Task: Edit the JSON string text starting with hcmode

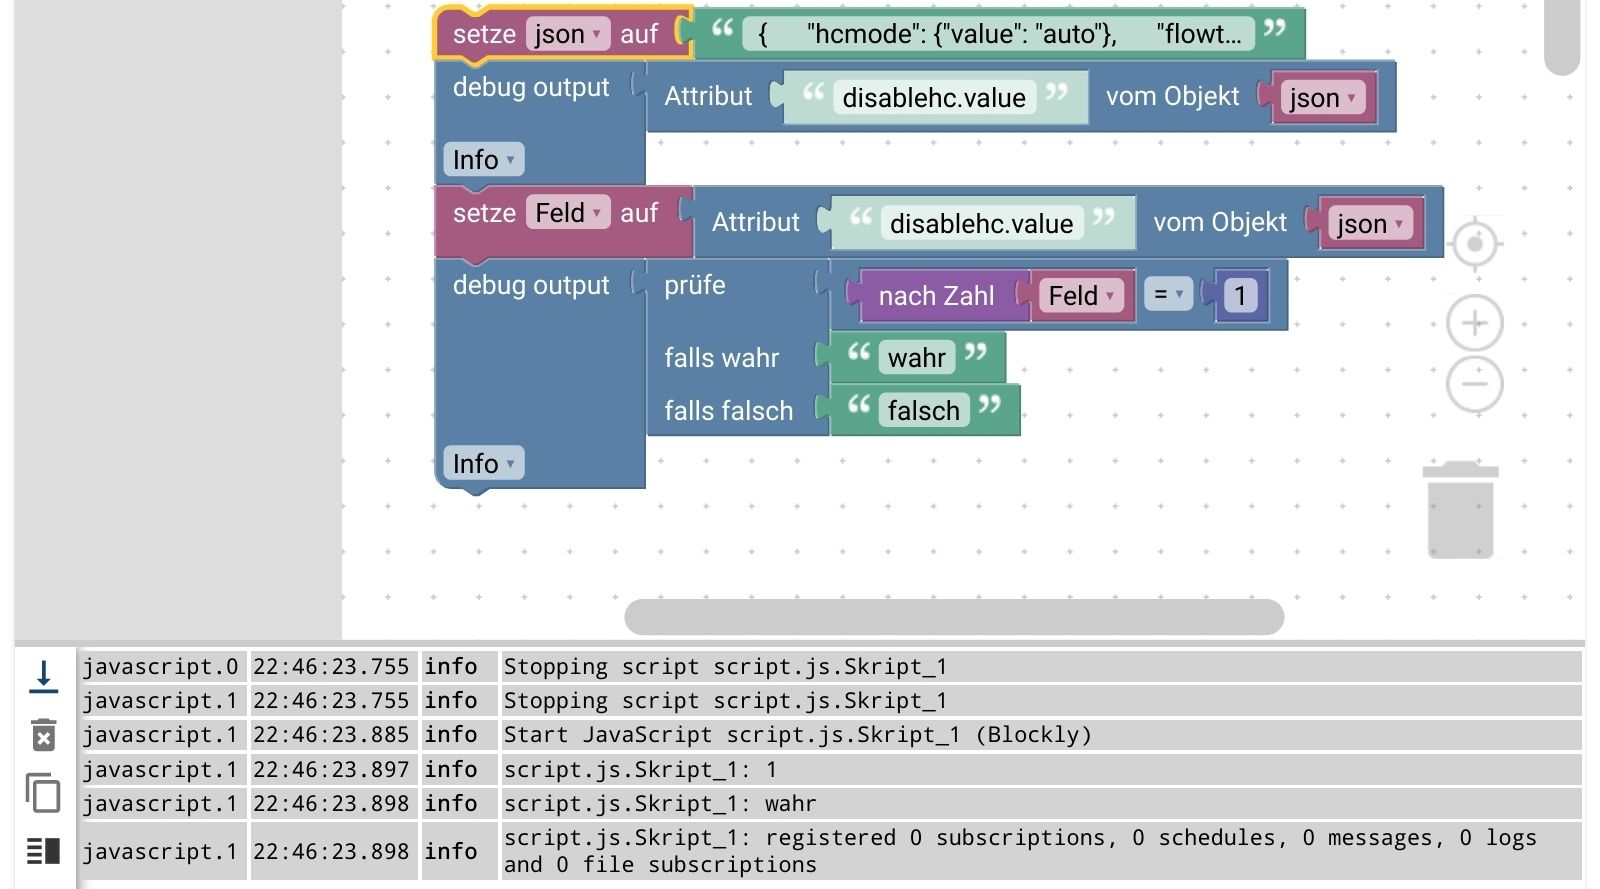Action: [x=998, y=34]
